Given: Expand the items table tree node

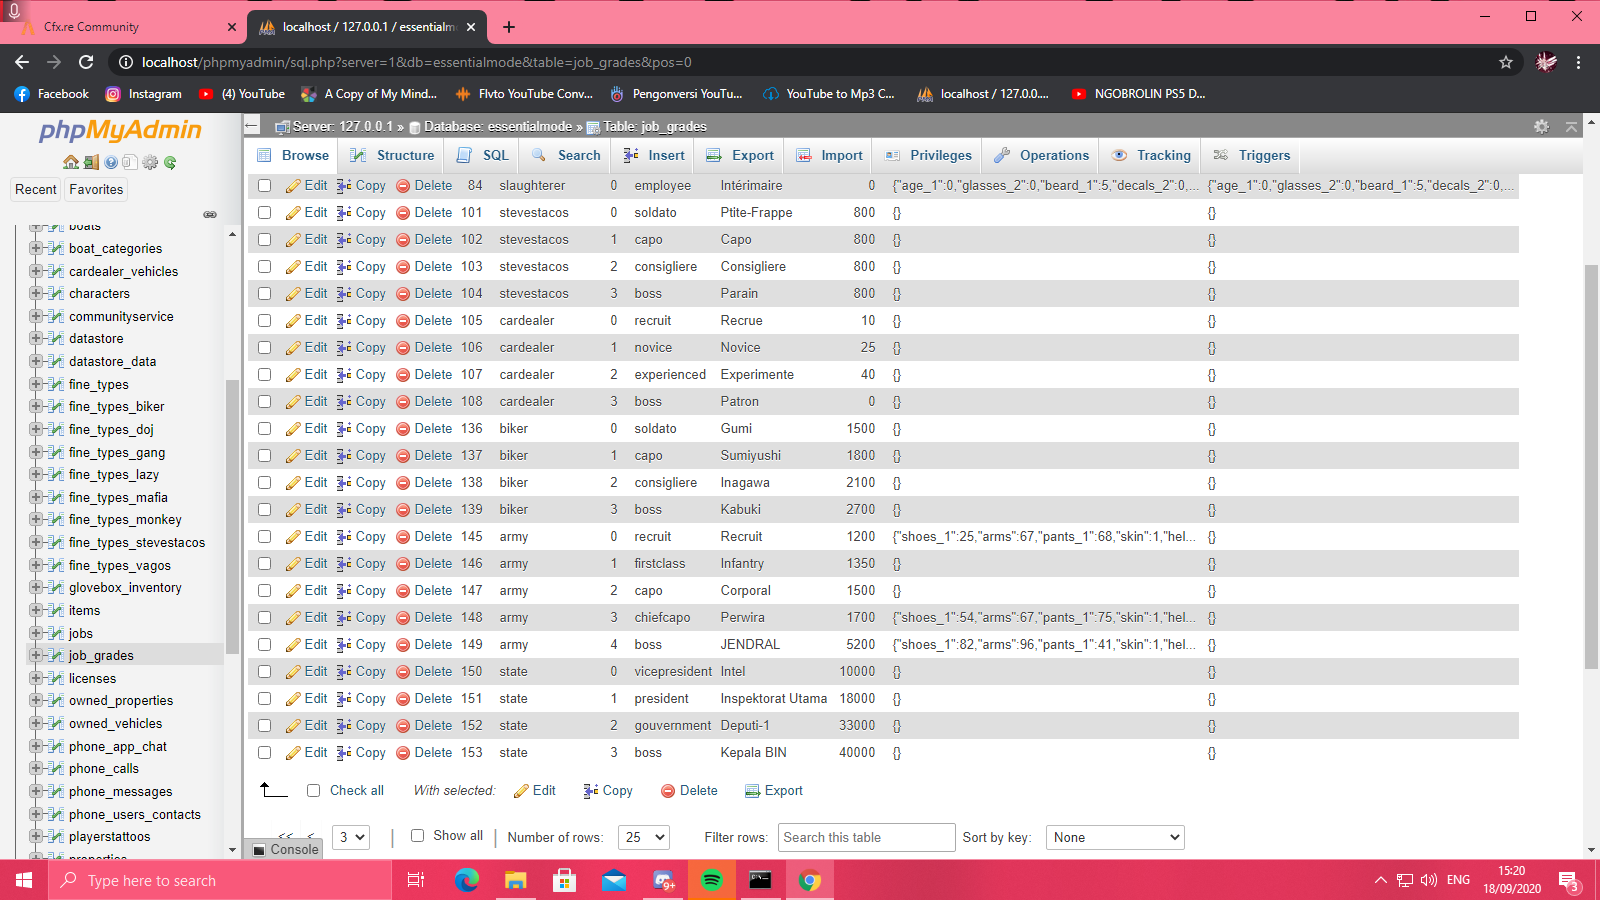Looking at the screenshot, I should pyautogui.click(x=36, y=610).
